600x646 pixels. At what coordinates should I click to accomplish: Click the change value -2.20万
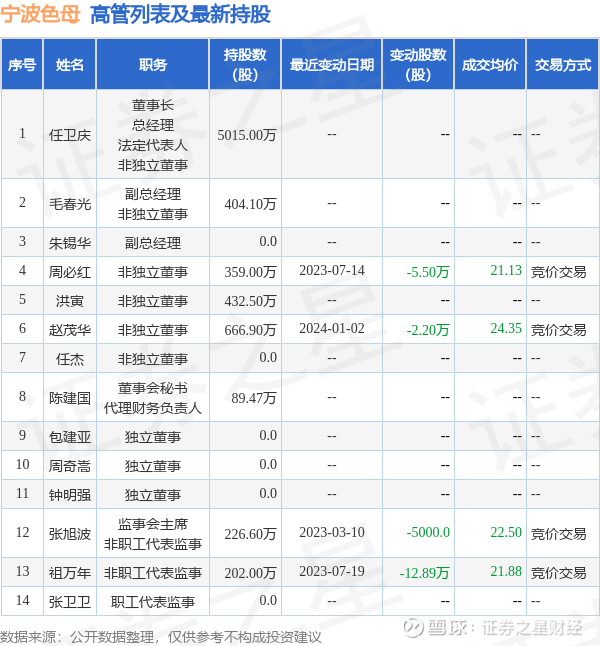[428, 330]
